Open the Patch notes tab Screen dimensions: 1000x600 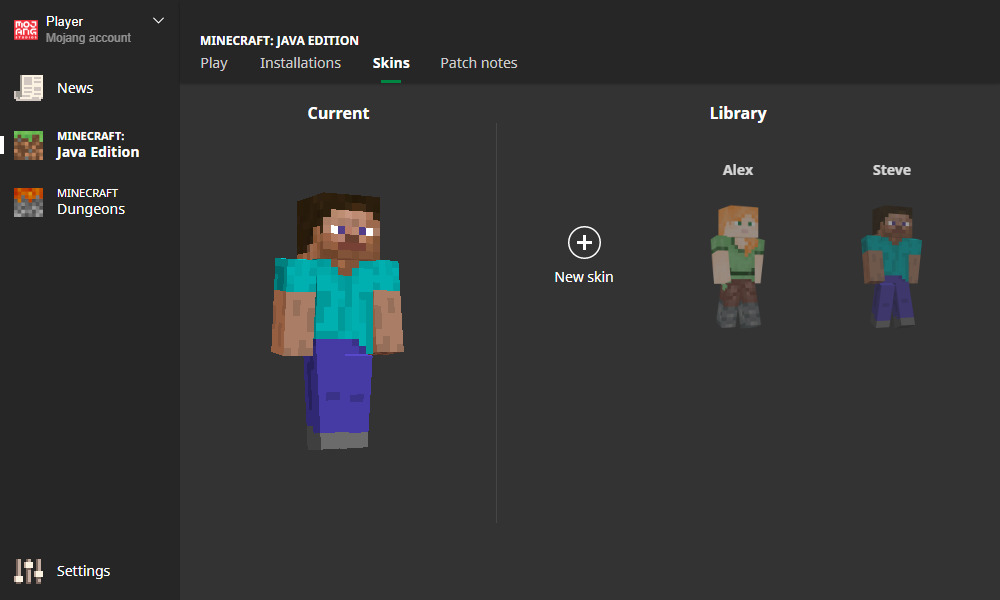pos(478,63)
